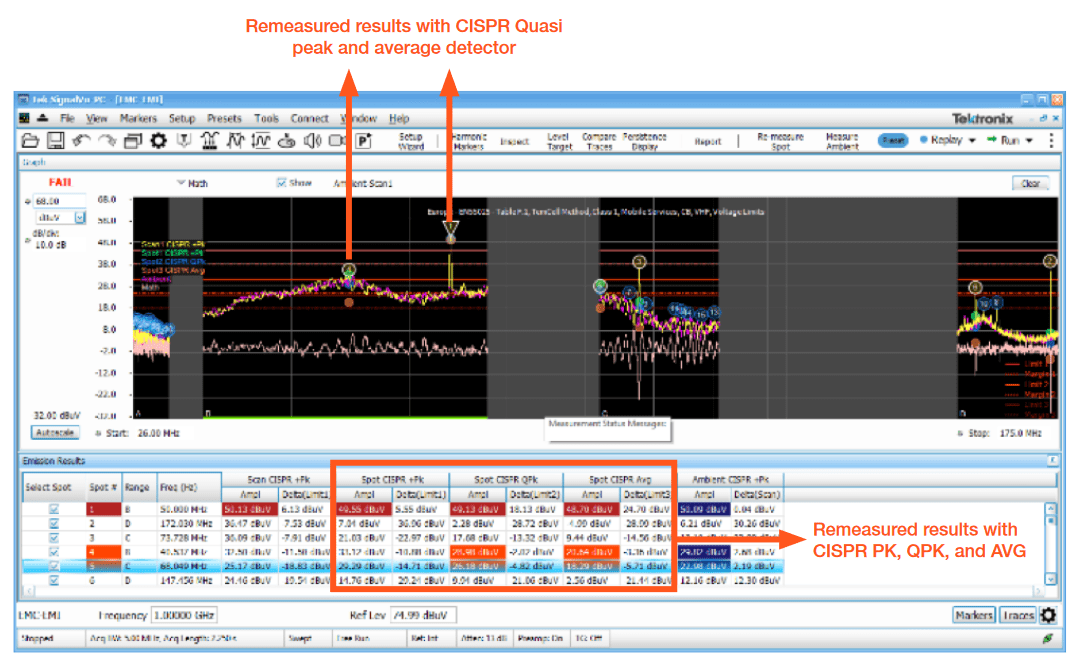Open the Presets menu
This screenshot has width=1077, height=661.
(x=224, y=118)
